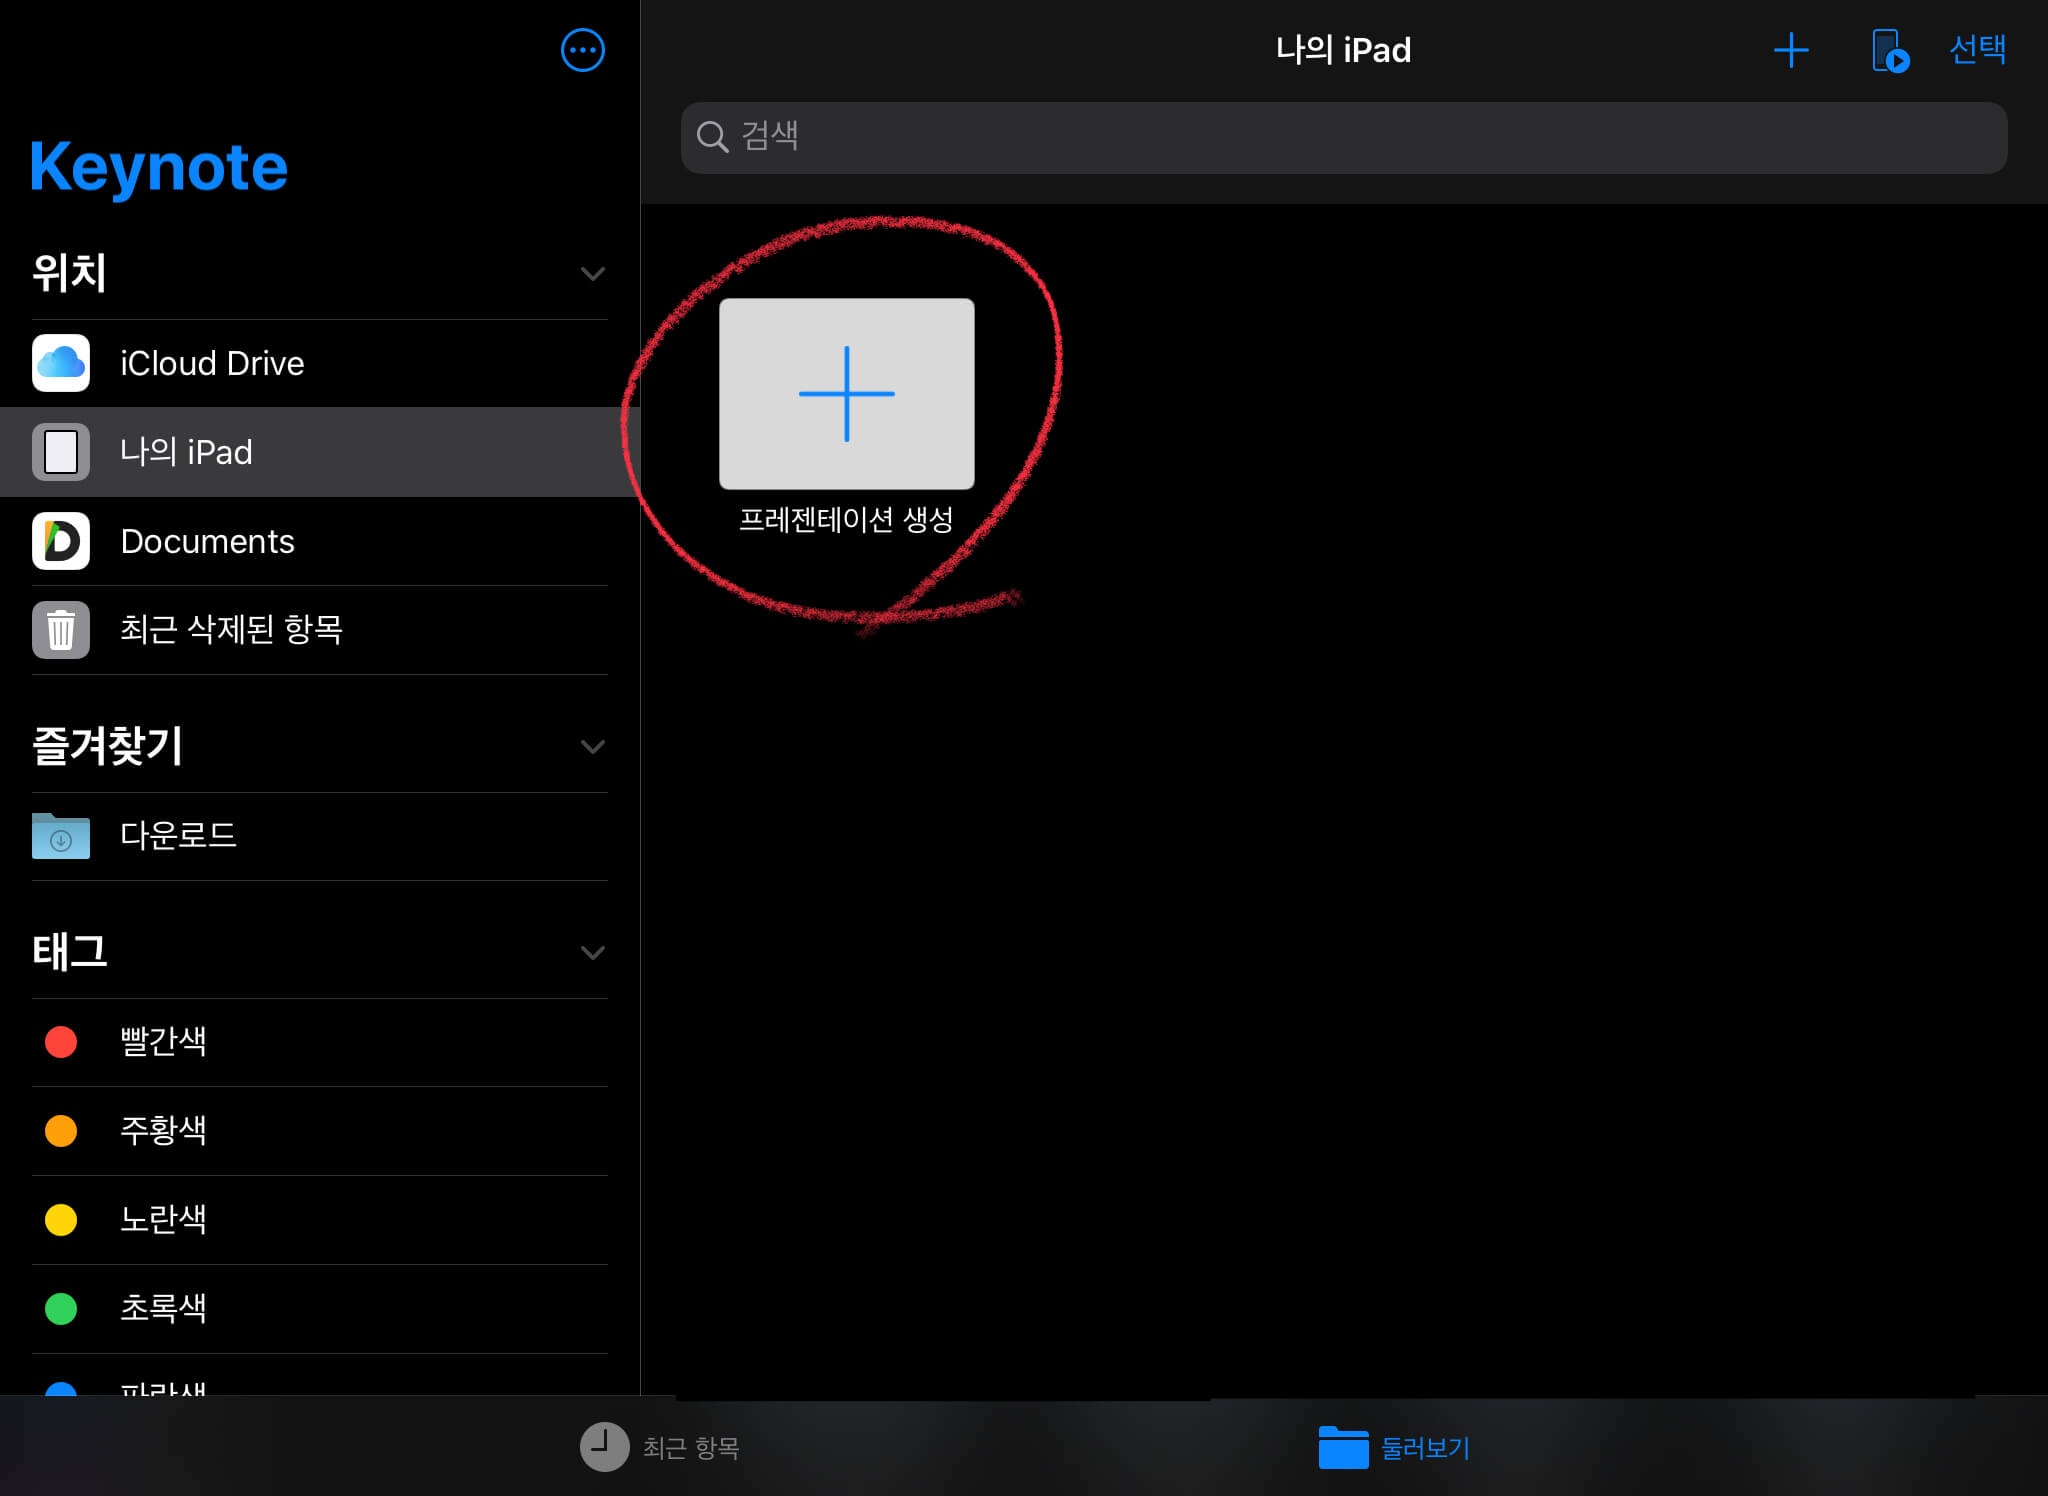Open 최근 삭제된 항목 trash folder

pyautogui.click(x=231, y=629)
